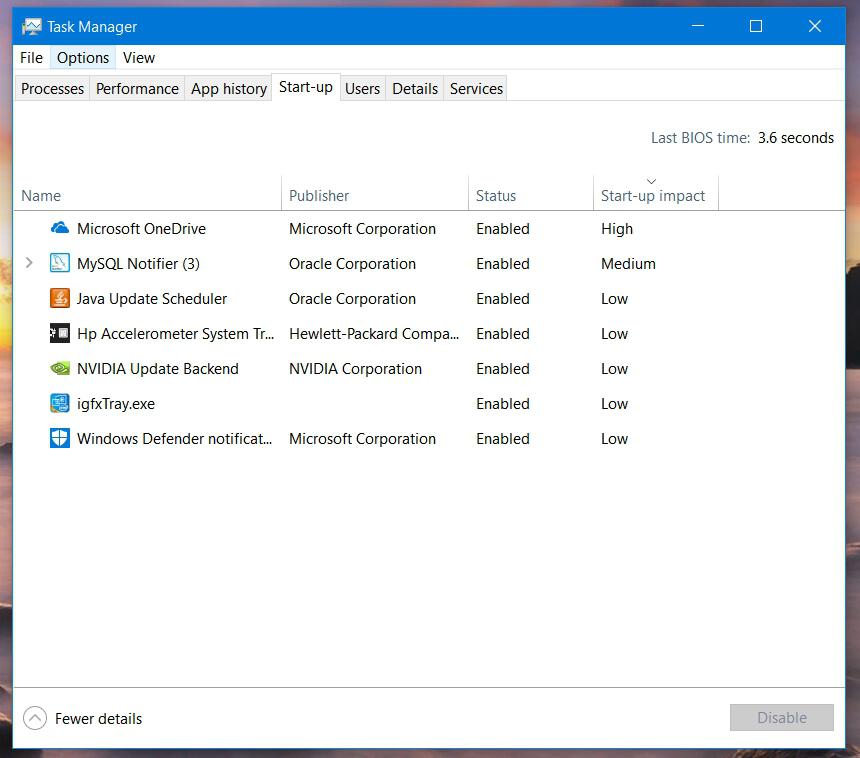Switch to the Services tab
Image resolution: width=860 pixels, height=758 pixels.
[476, 89]
